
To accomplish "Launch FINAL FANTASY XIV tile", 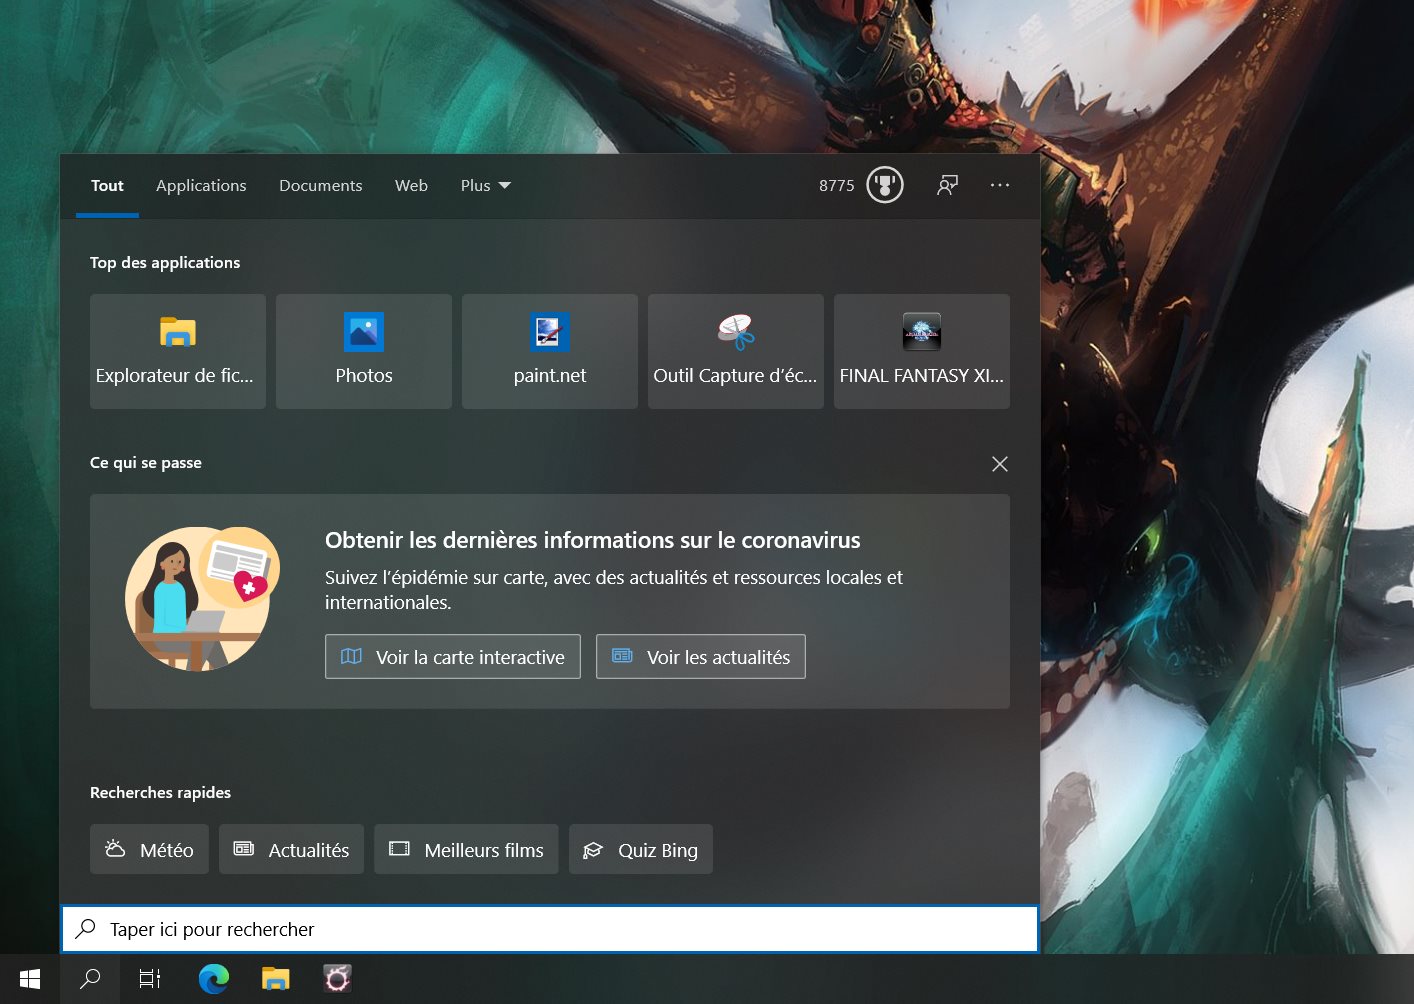I will (922, 351).
